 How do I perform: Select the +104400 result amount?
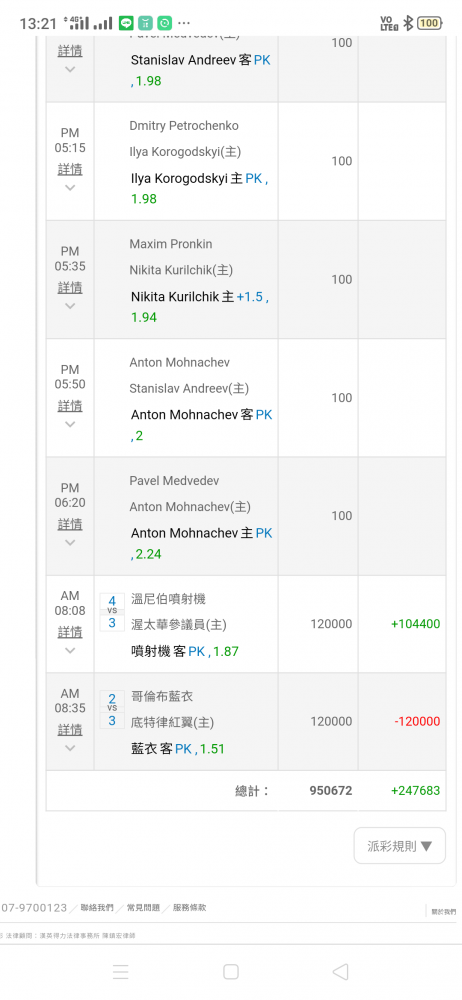coord(415,624)
